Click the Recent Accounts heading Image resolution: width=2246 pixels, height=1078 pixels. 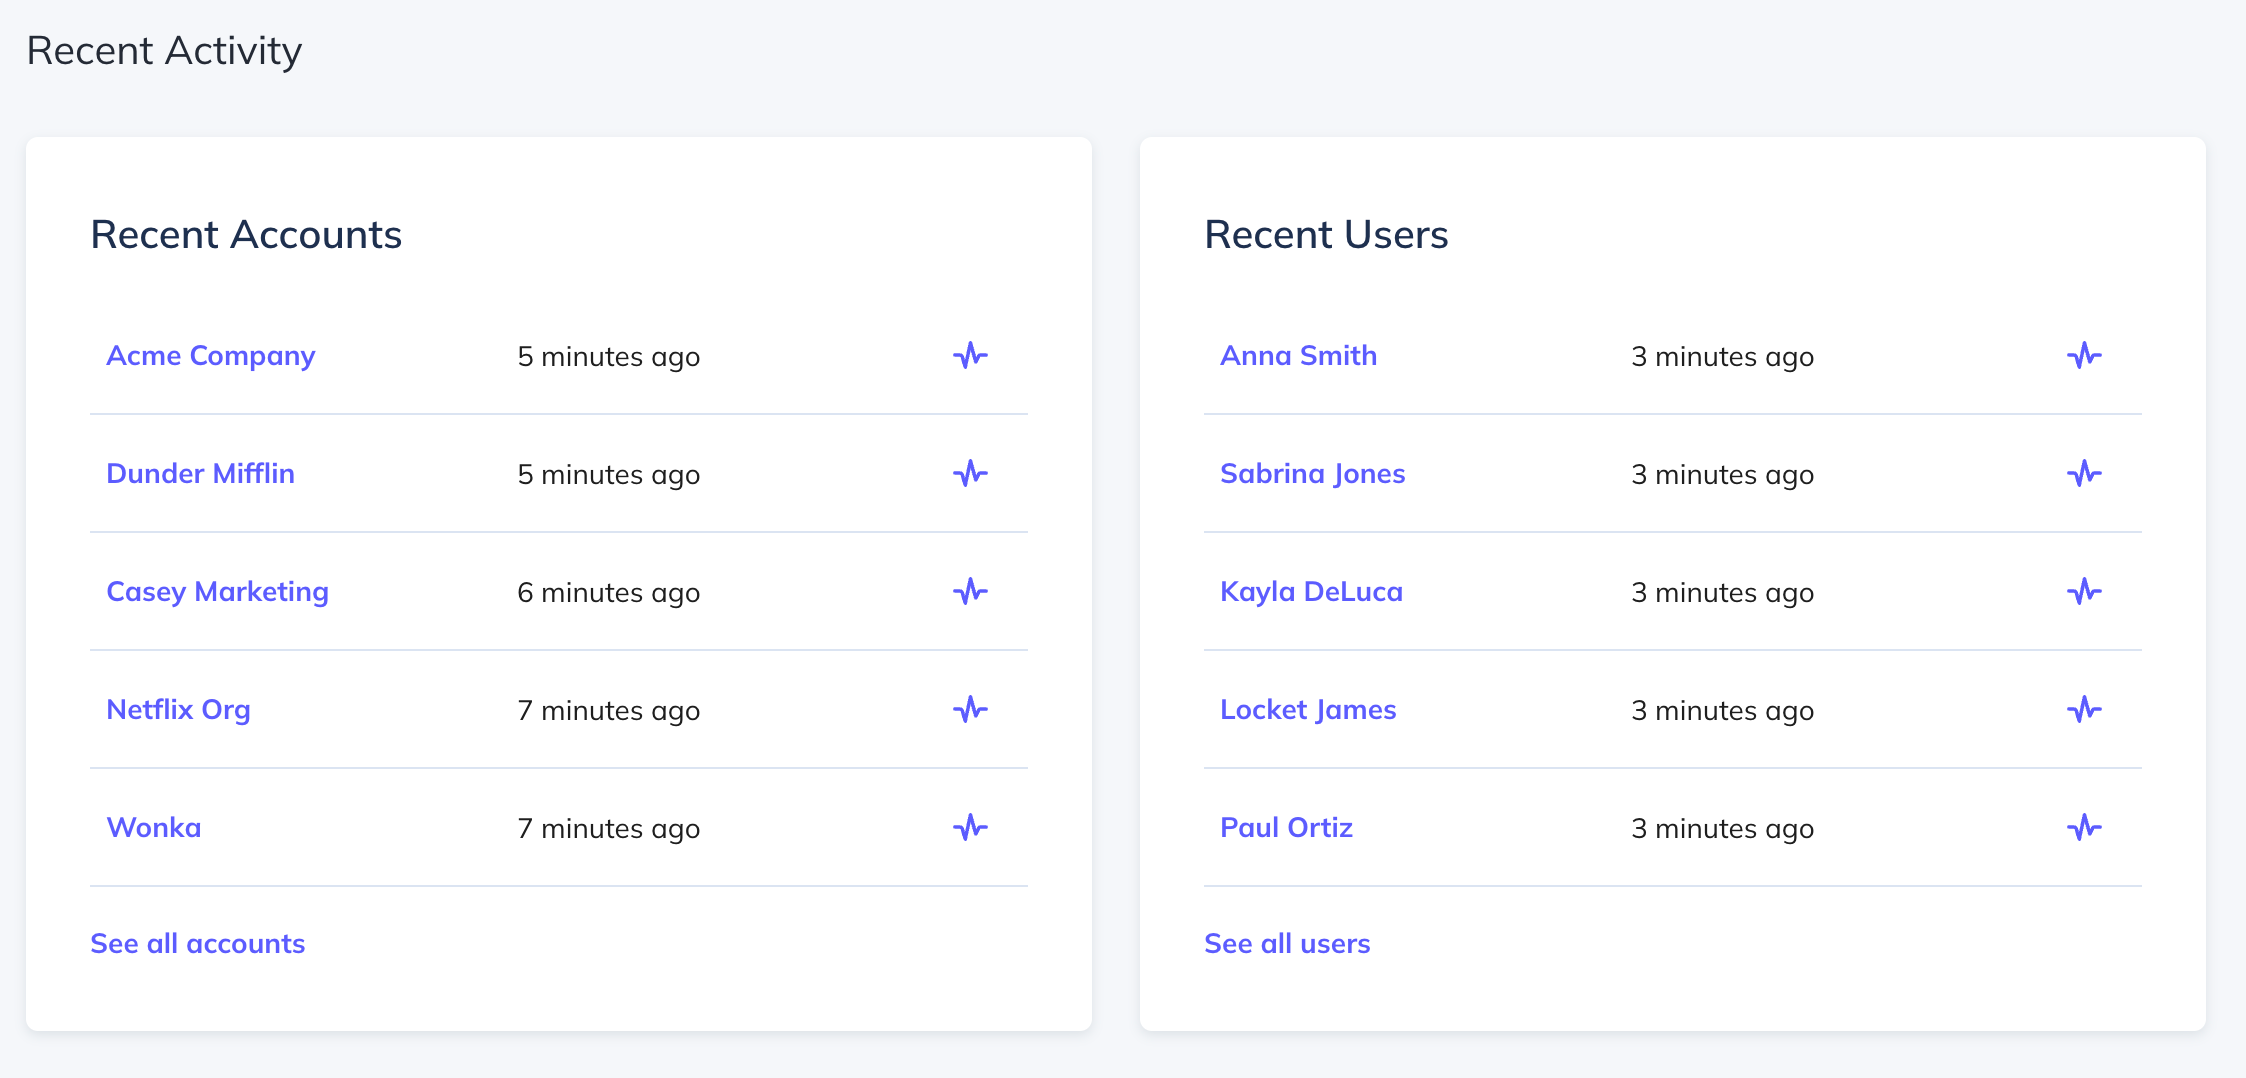(246, 235)
